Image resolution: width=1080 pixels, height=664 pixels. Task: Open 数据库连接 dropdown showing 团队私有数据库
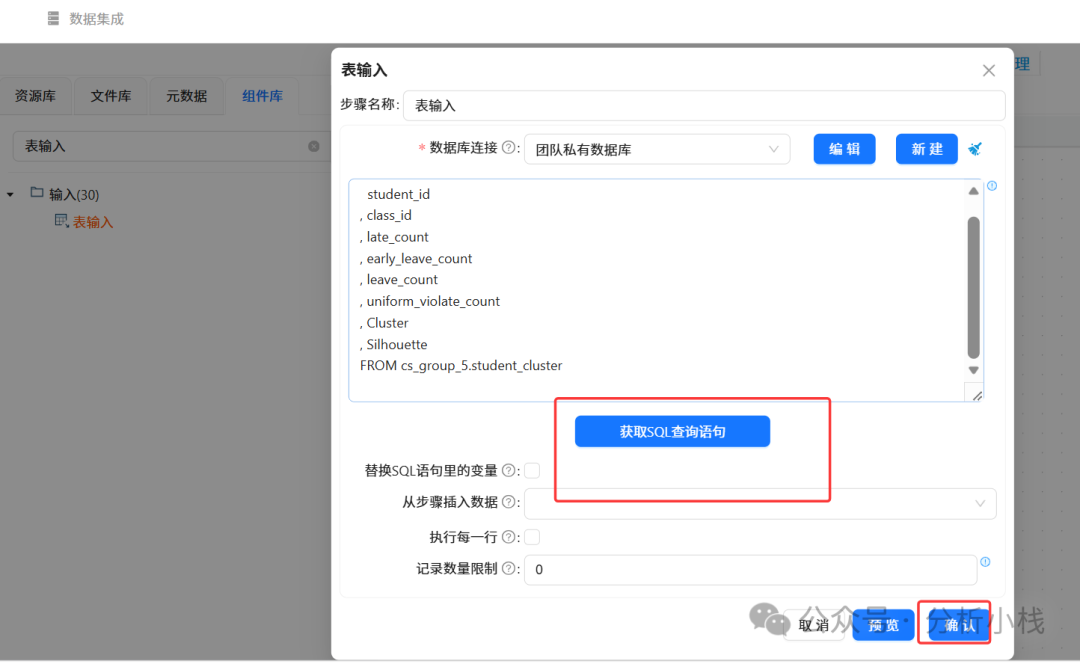(x=657, y=149)
